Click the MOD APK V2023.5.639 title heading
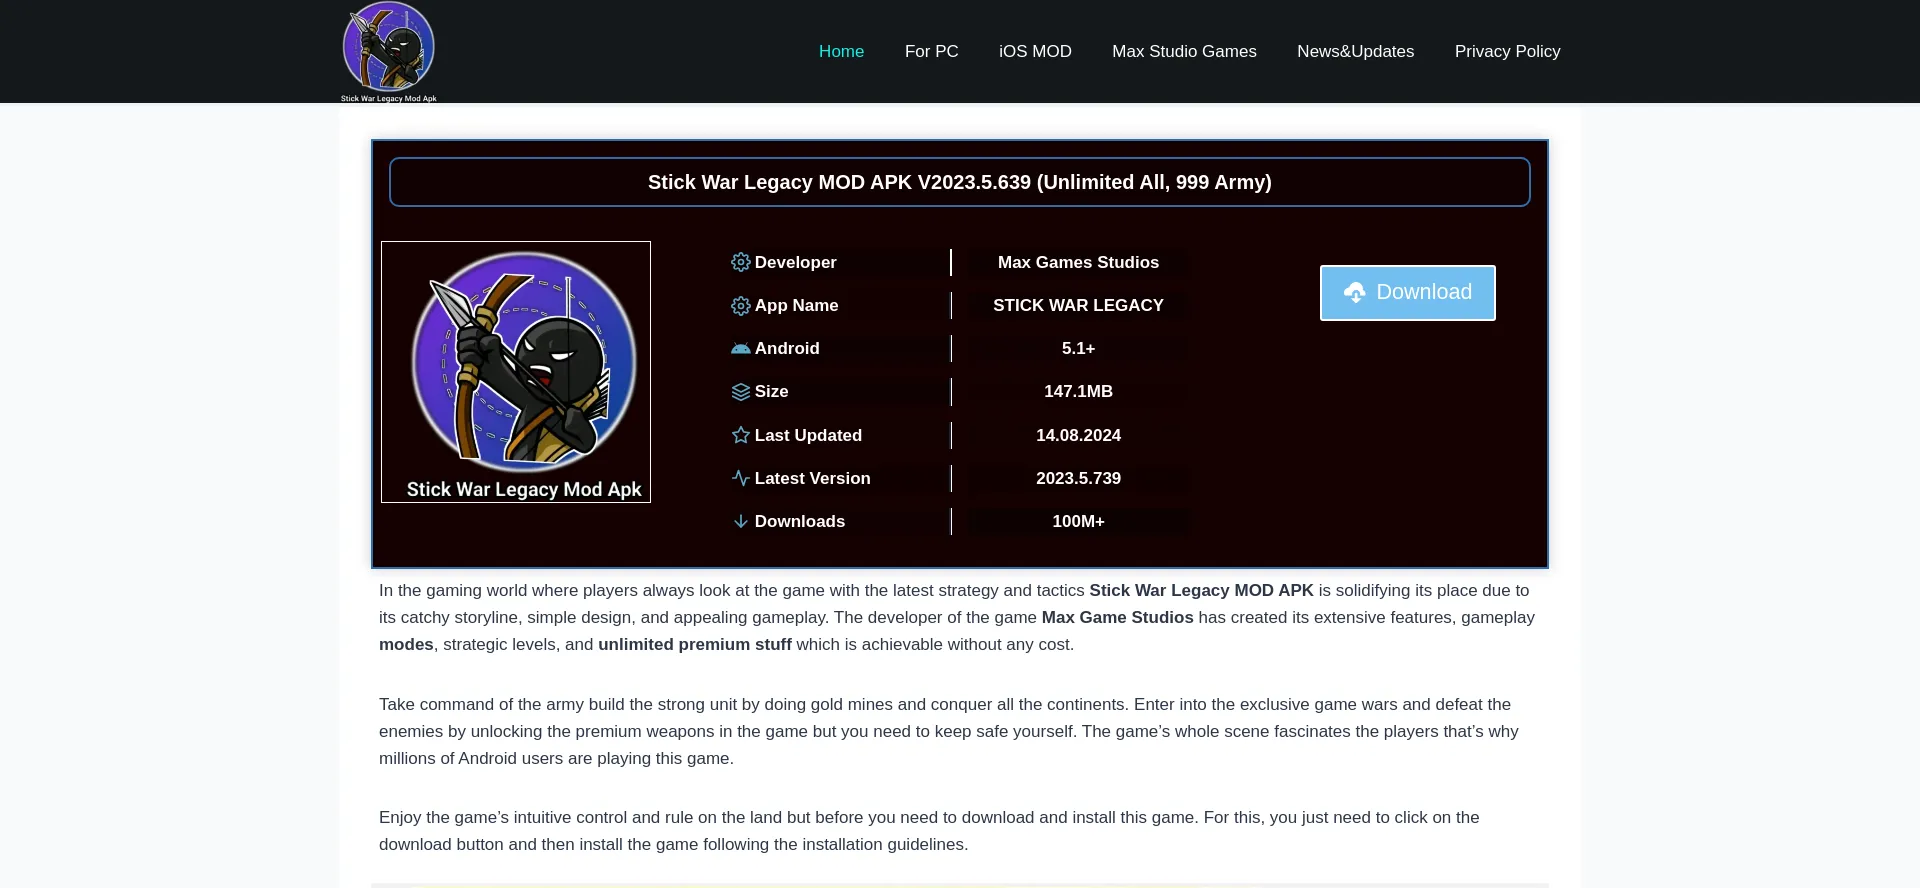The height and width of the screenshot is (888, 1920). pos(960,182)
